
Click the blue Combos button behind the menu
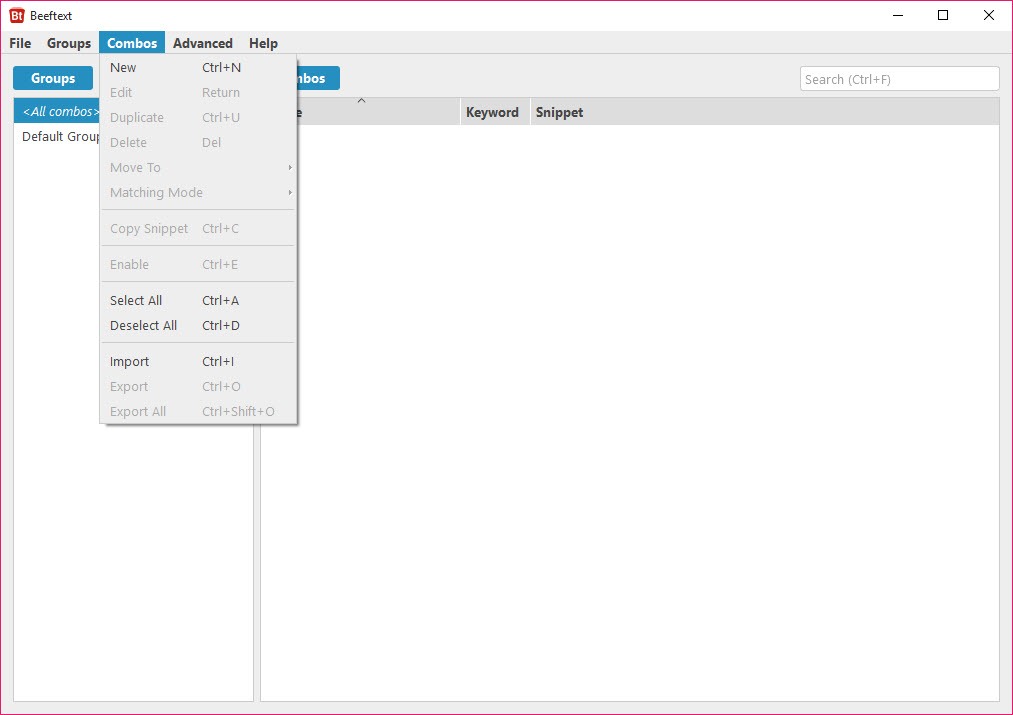tap(318, 78)
